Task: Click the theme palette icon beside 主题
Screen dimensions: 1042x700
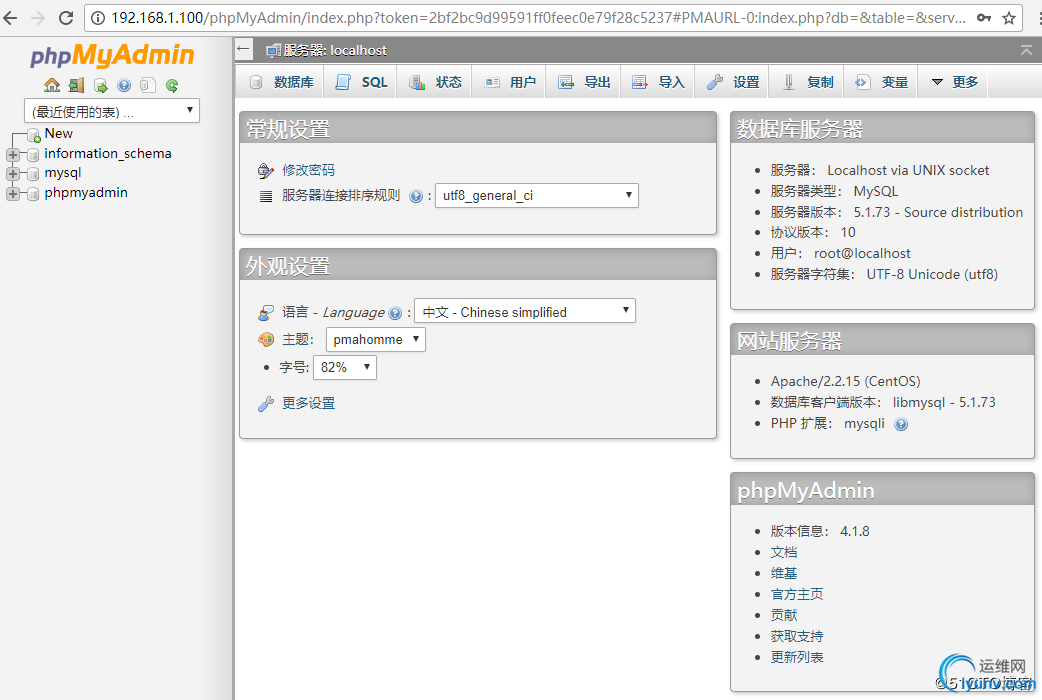Action: click(x=266, y=340)
